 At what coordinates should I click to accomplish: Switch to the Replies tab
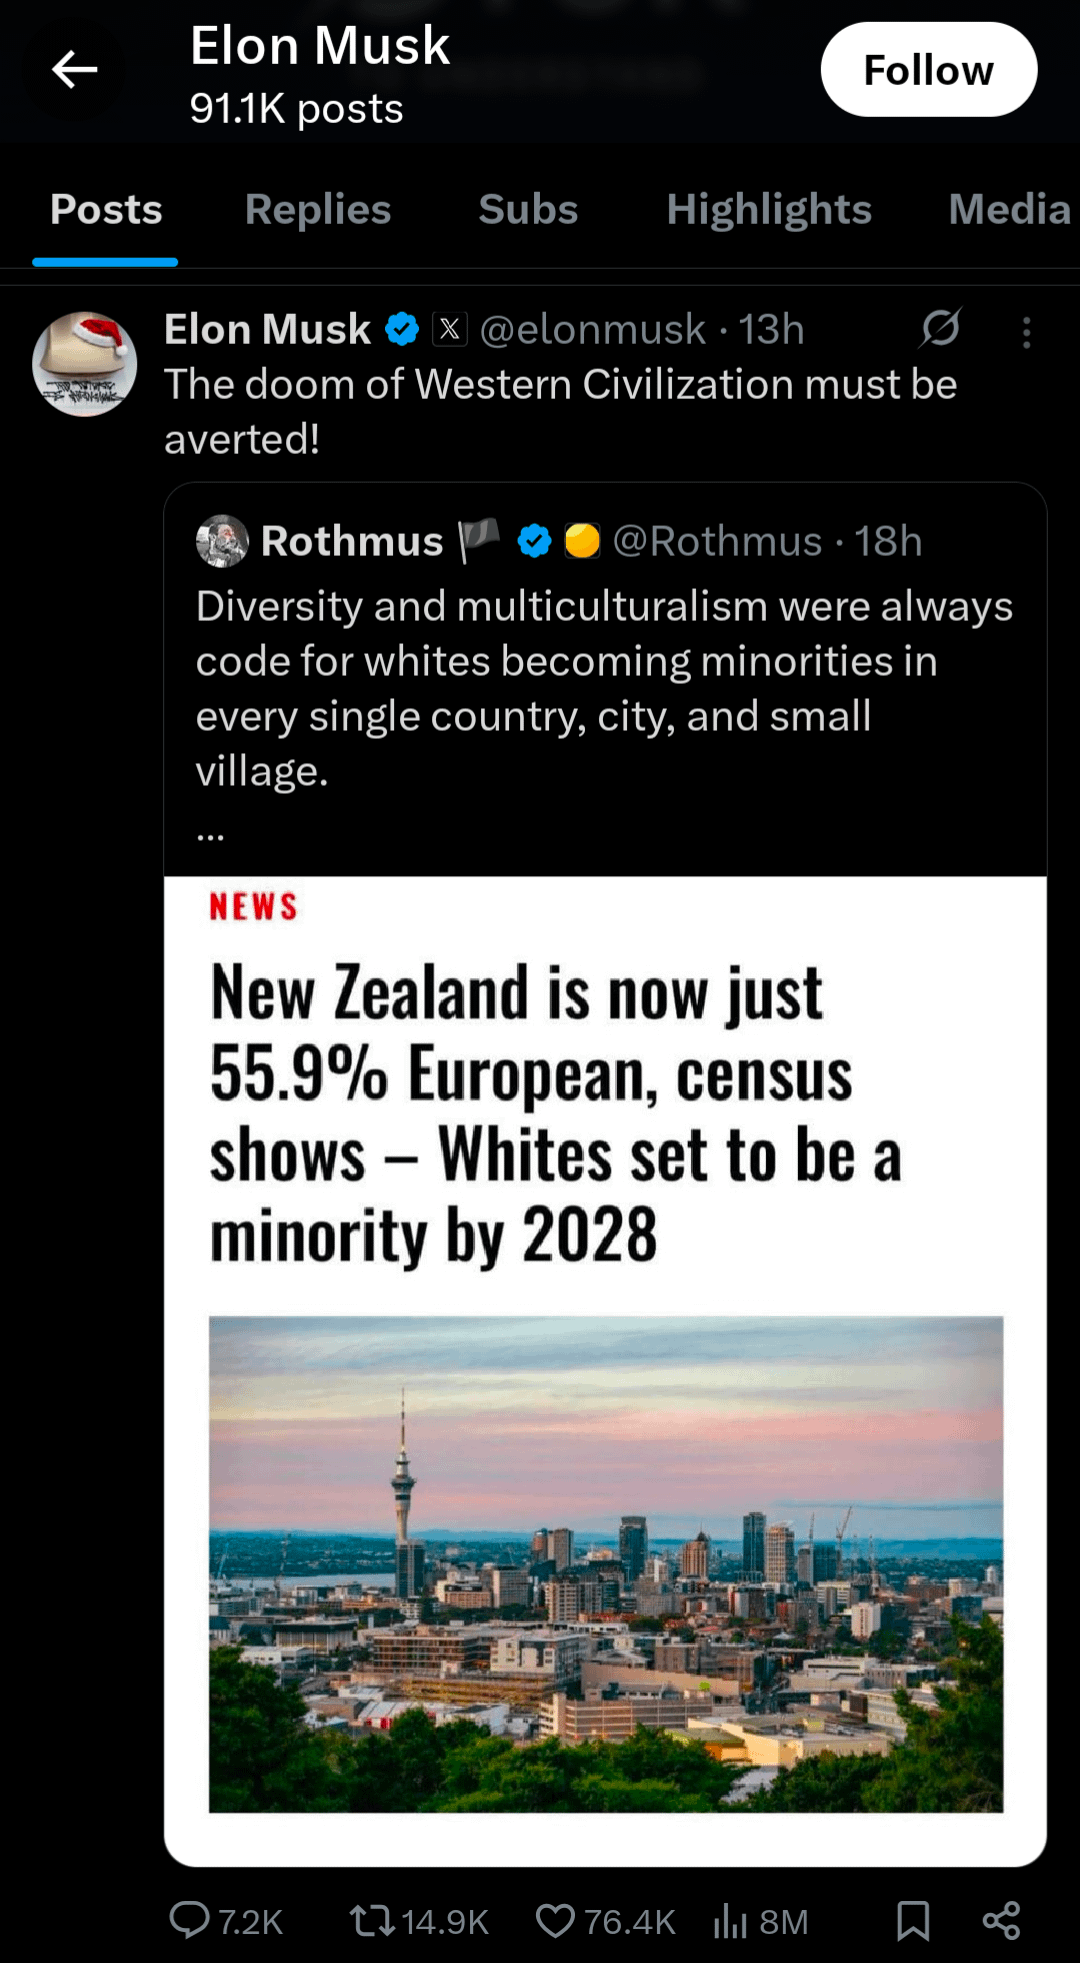pos(318,210)
